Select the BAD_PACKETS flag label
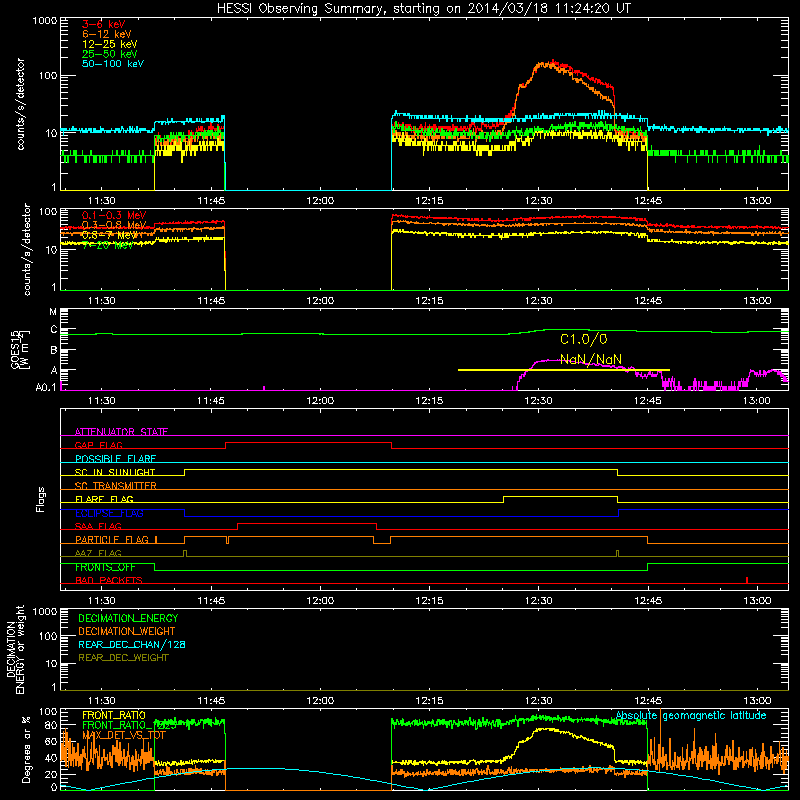The image size is (800, 800). point(109,580)
